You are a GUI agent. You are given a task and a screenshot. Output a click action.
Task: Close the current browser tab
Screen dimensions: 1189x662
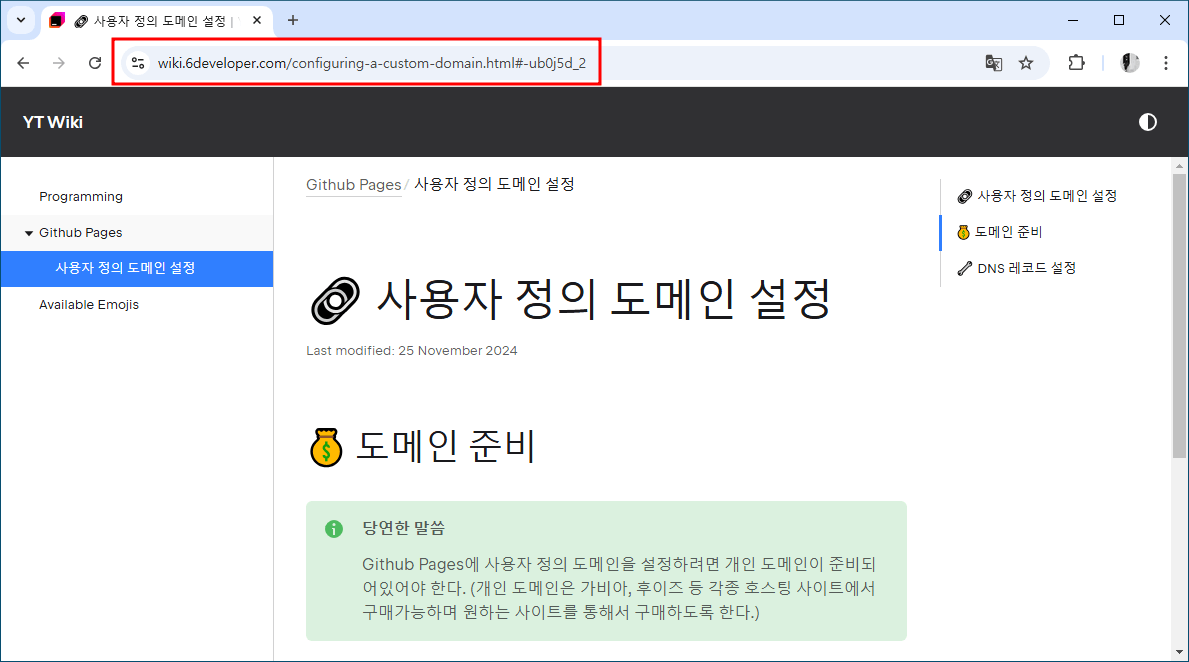[x=257, y=20]
